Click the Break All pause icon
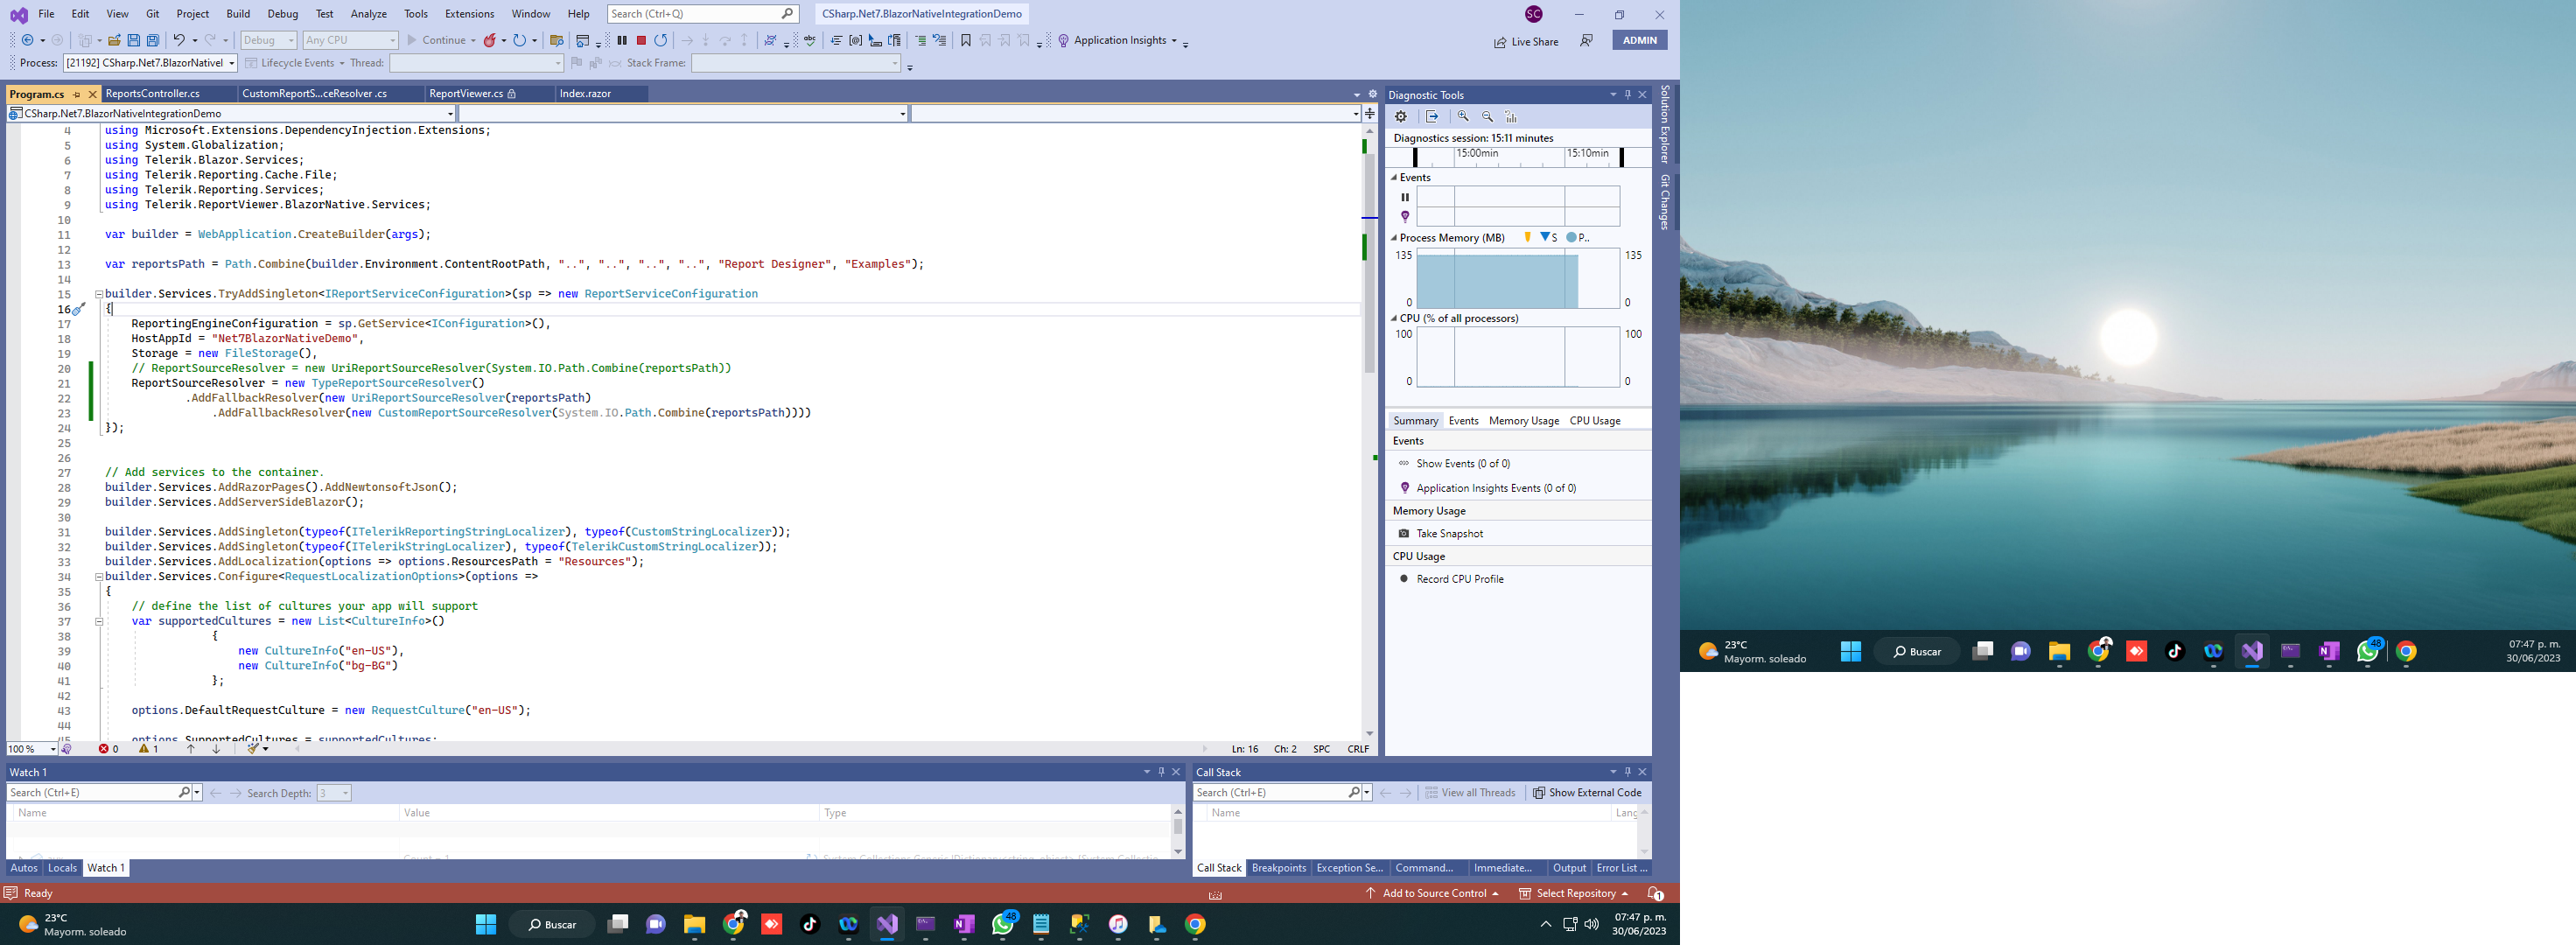This screenshot has width=2576, height=945. [x=622, y=40]
